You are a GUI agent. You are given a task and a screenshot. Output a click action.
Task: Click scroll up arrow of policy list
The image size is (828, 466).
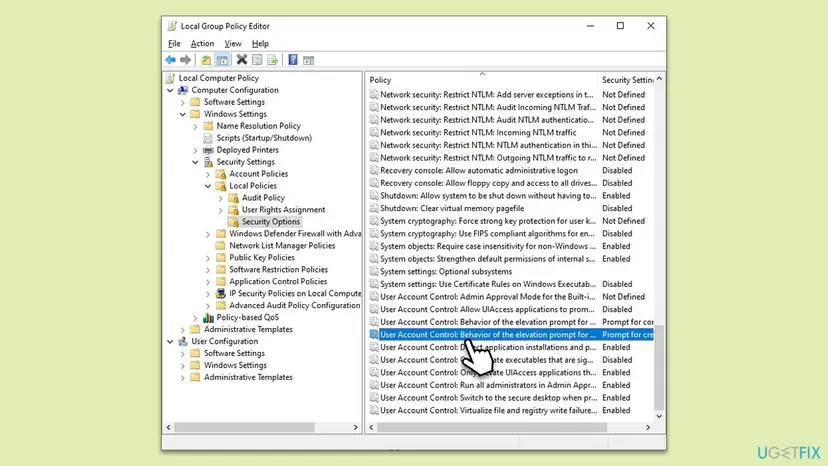click(659, 79)
